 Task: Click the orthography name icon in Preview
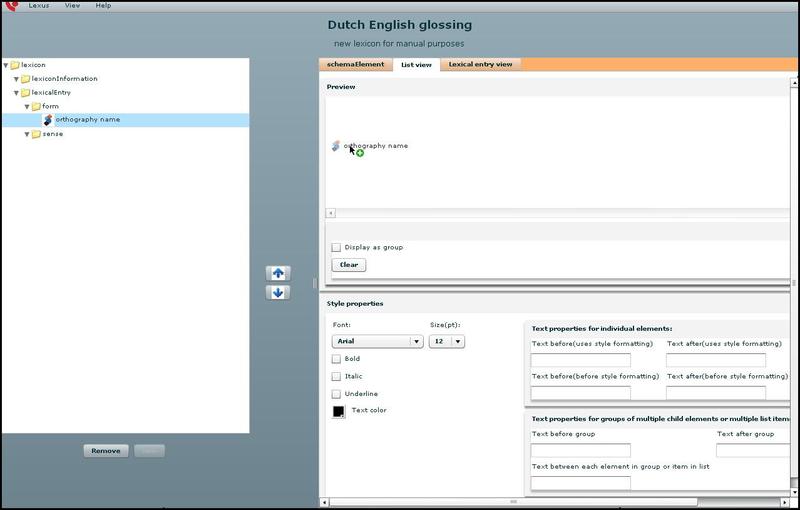[x=336, y=146]
